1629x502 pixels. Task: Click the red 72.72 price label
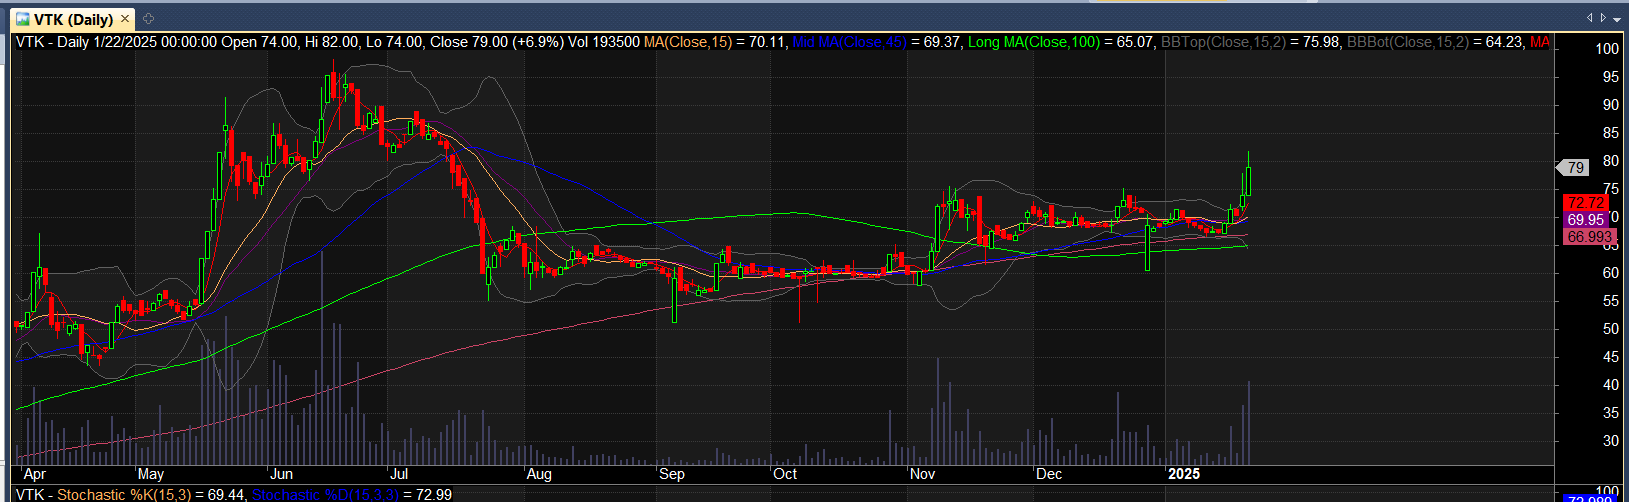pyautogui.click(x=1585, y=202)
